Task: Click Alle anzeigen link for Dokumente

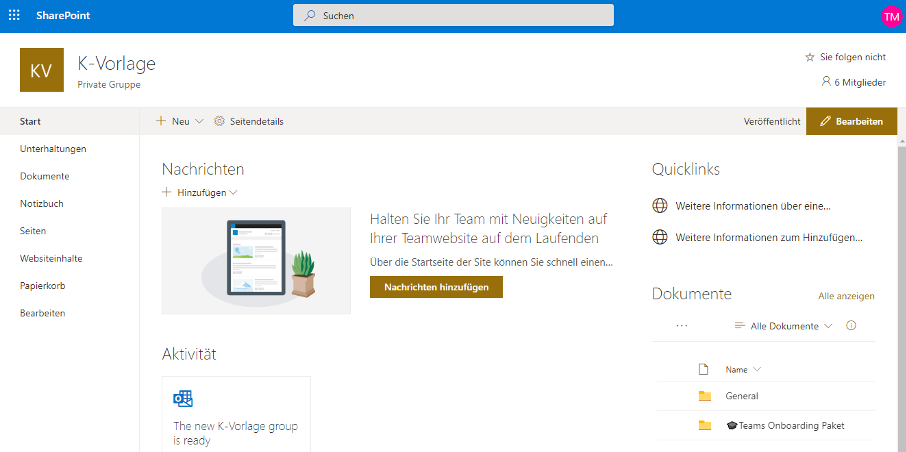Action: (846, 296)
